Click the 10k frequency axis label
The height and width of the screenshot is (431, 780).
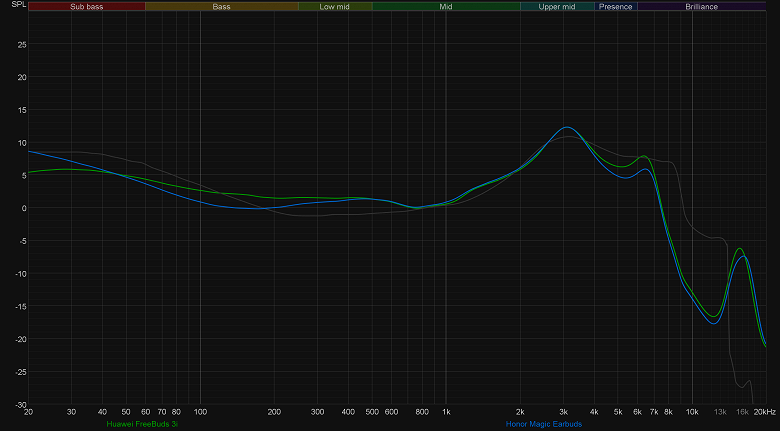[692, 412]
